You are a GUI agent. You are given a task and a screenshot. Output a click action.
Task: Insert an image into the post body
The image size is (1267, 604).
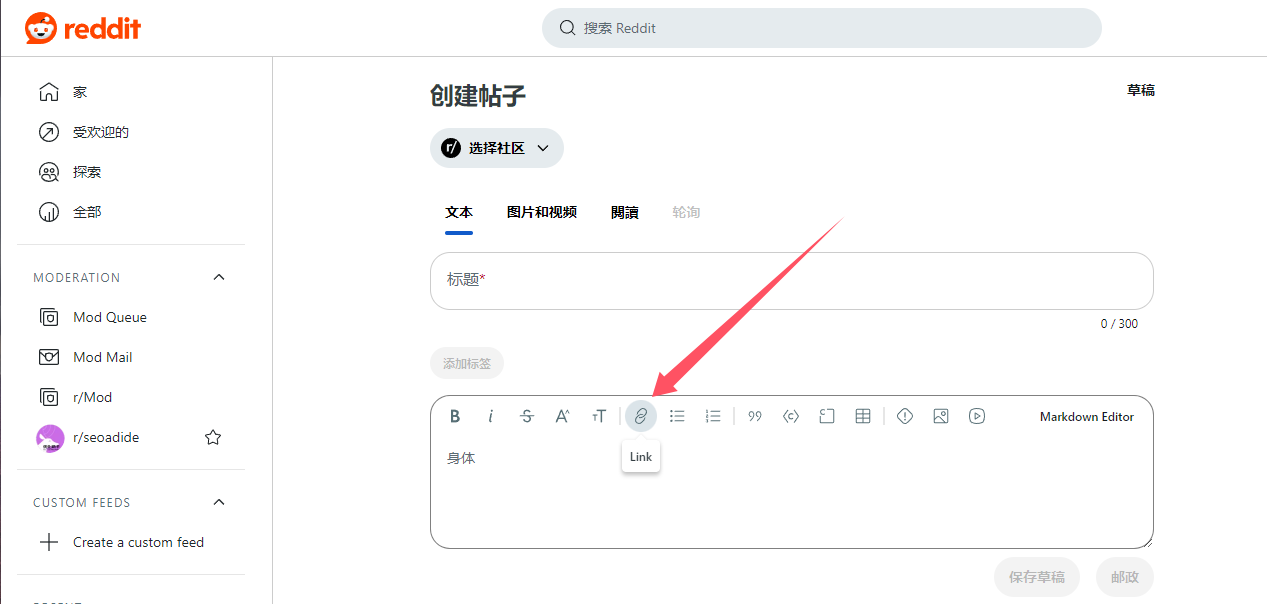click(941, 416)
